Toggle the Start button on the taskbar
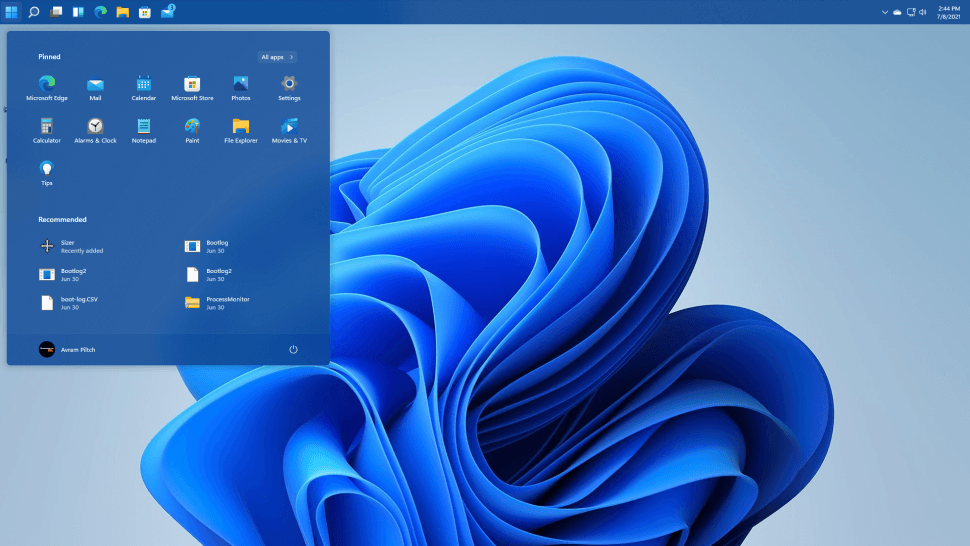The height and width of the screenshot is (546, 970). tap(11, 12)
